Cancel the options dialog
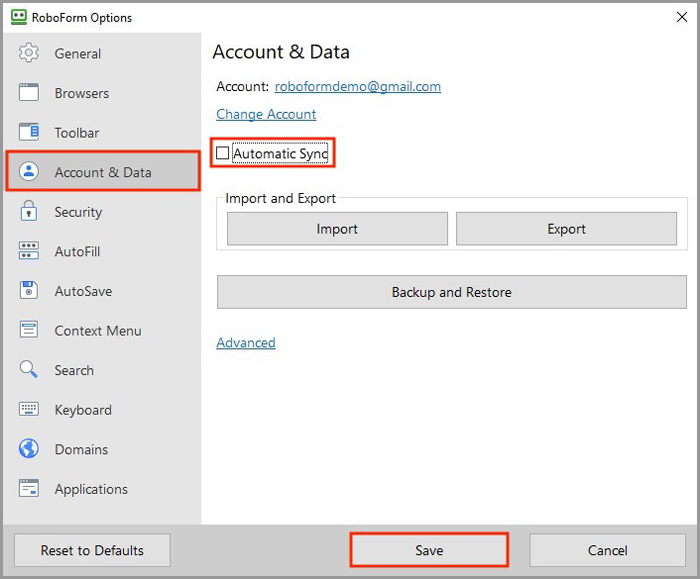This screenshot has height=579, width=700. coord(608,550)
